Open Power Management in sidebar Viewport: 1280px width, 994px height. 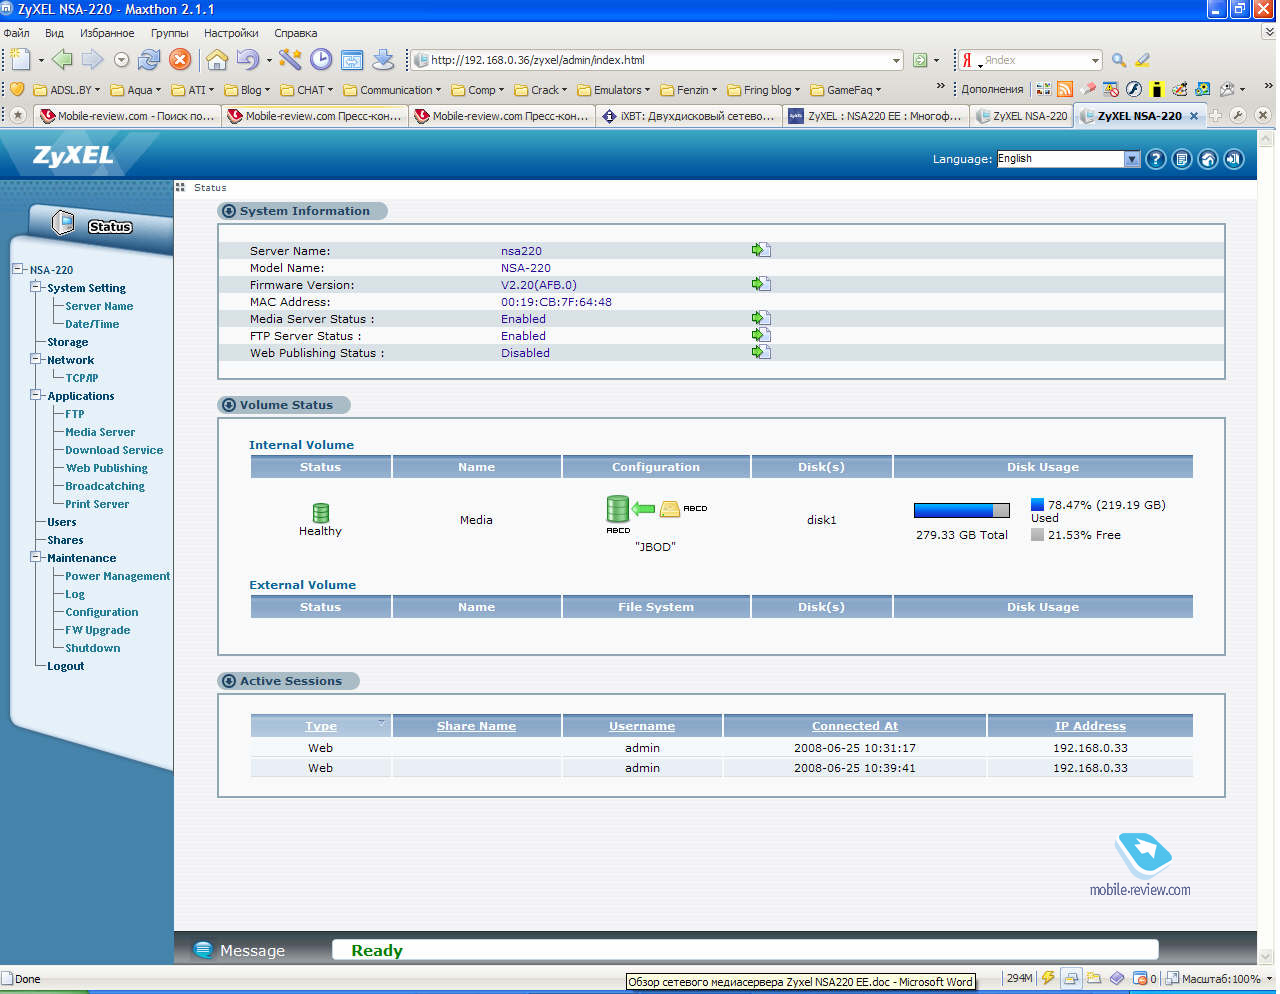click(118, 576)
